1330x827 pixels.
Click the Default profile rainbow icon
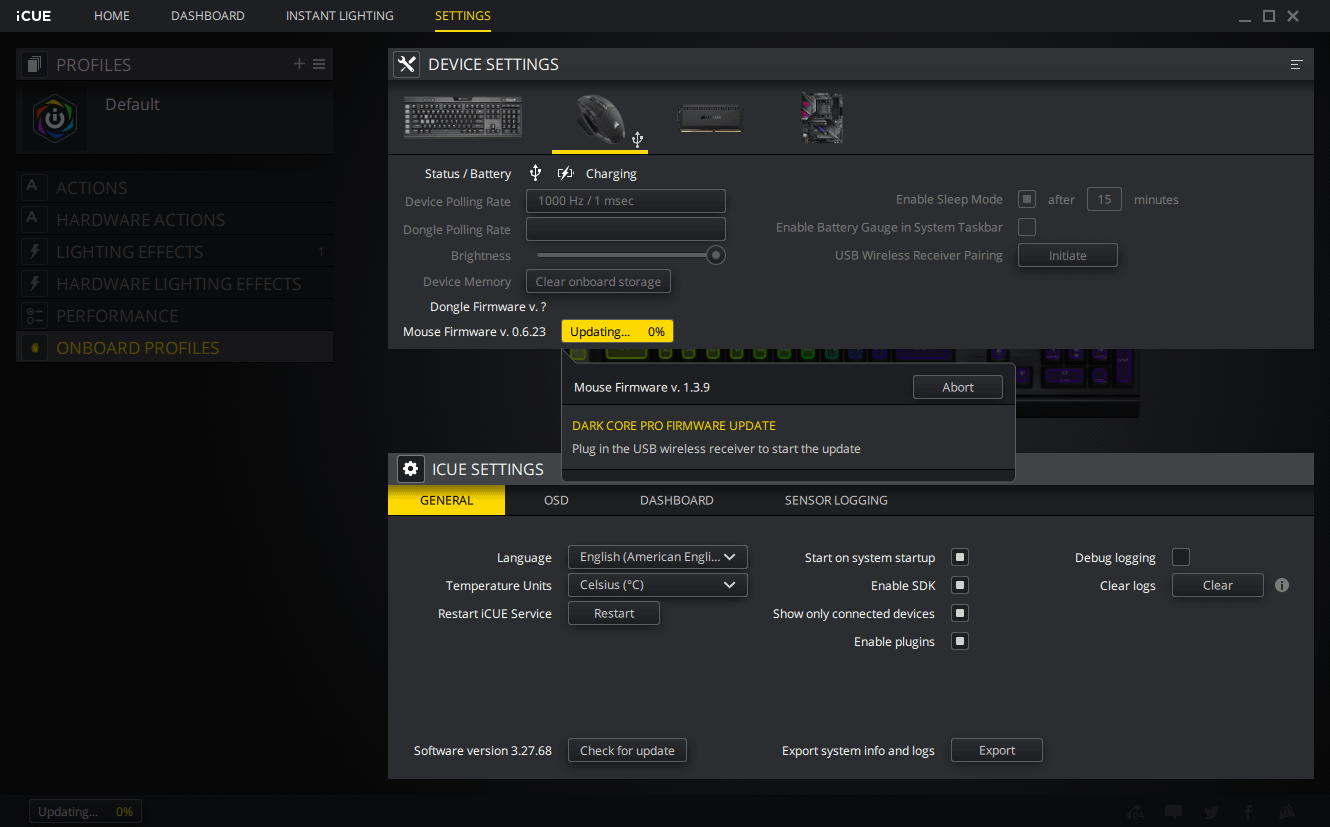pos(55,118)
